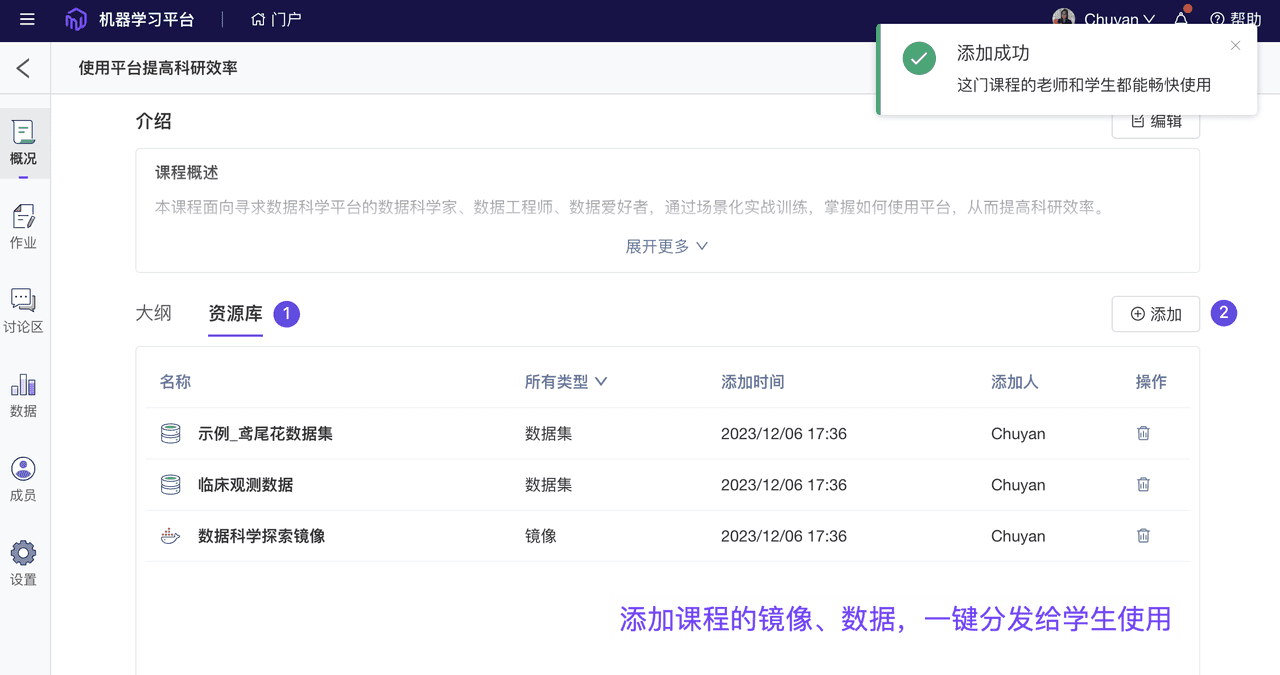Open 设置 in the sidebar

pos(23,563)
